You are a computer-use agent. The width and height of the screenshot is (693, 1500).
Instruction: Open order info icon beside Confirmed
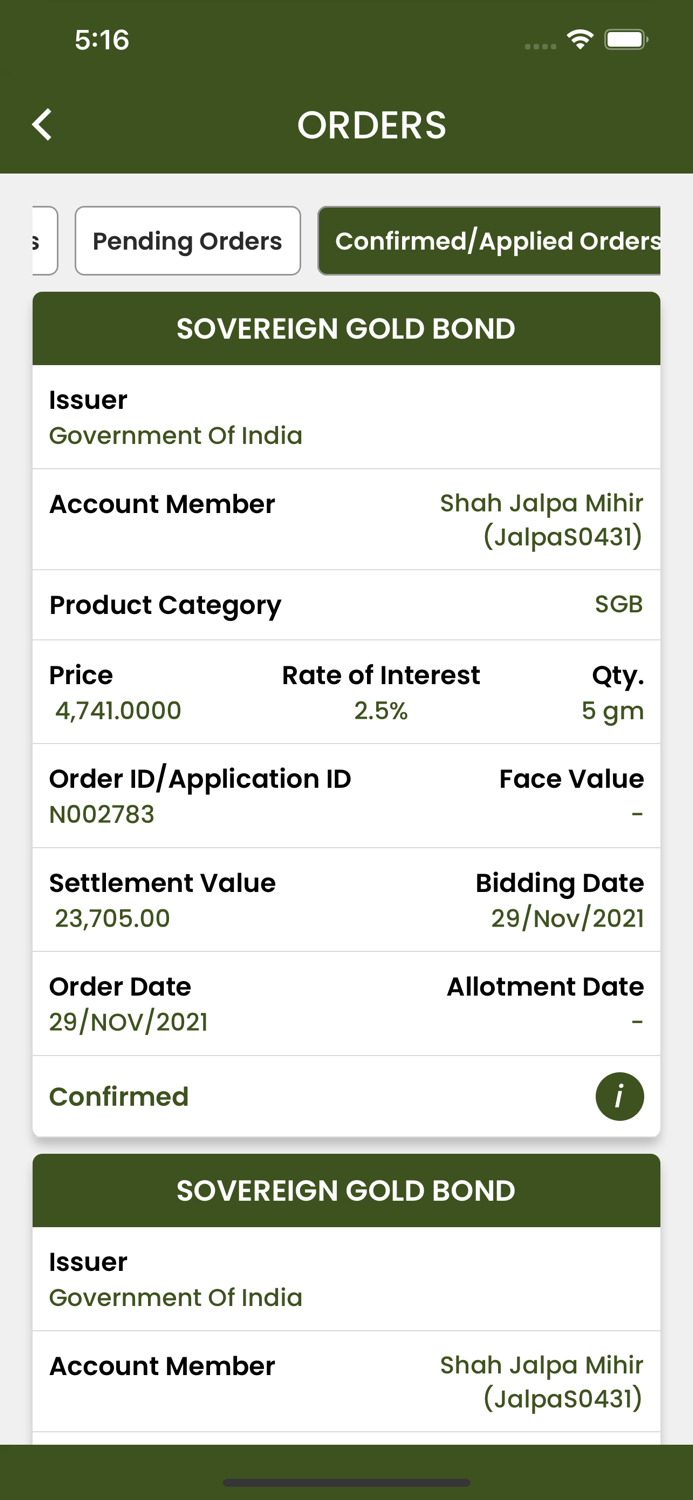coord(619,1097)
